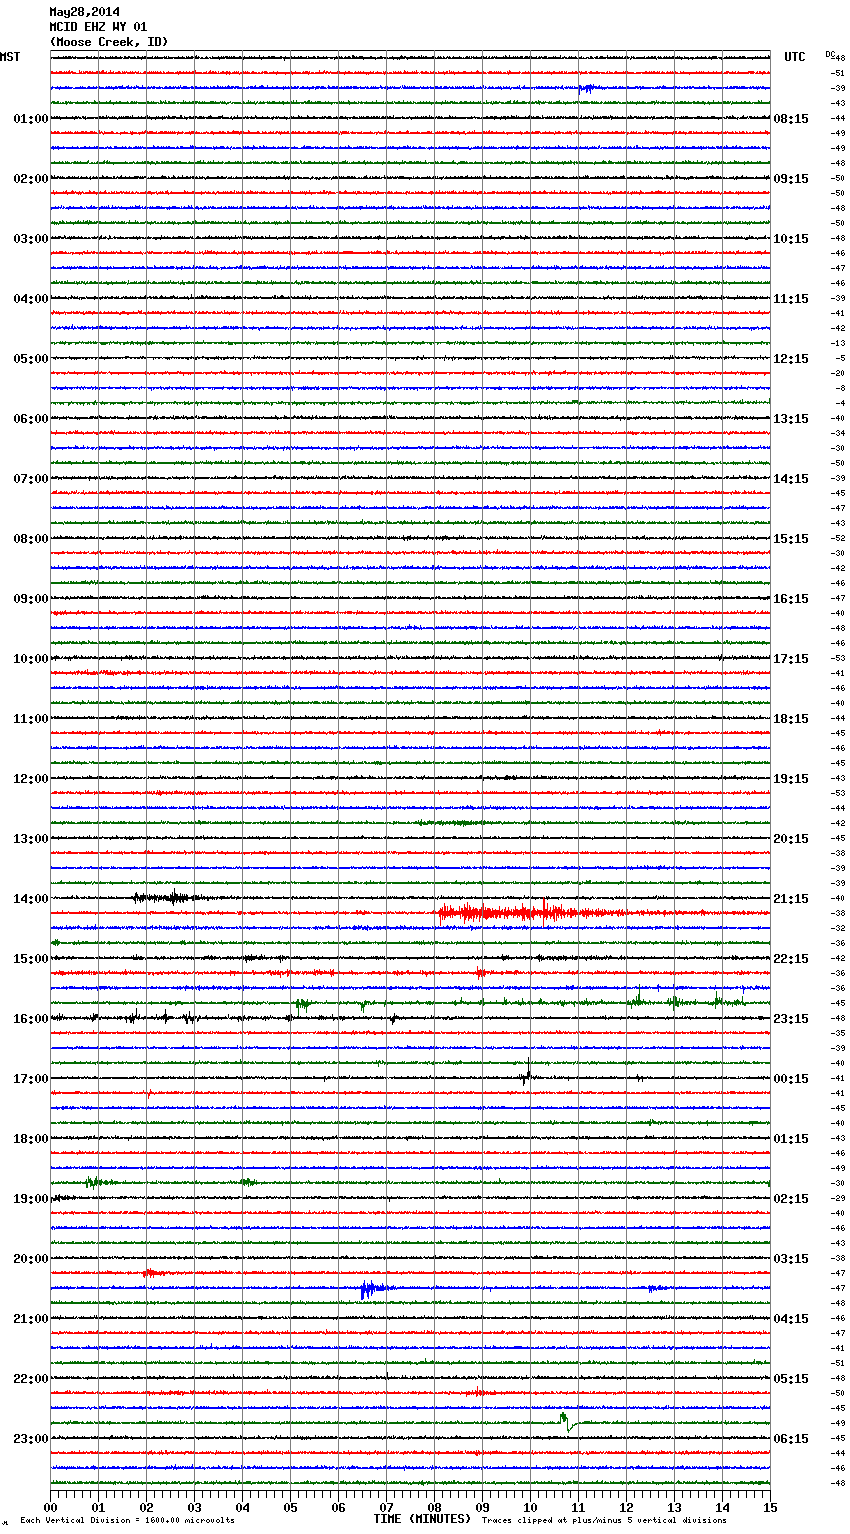Select the 09:00 MST row label
The height and width of the screenshot is (1534, 850).
coord(30,599)
